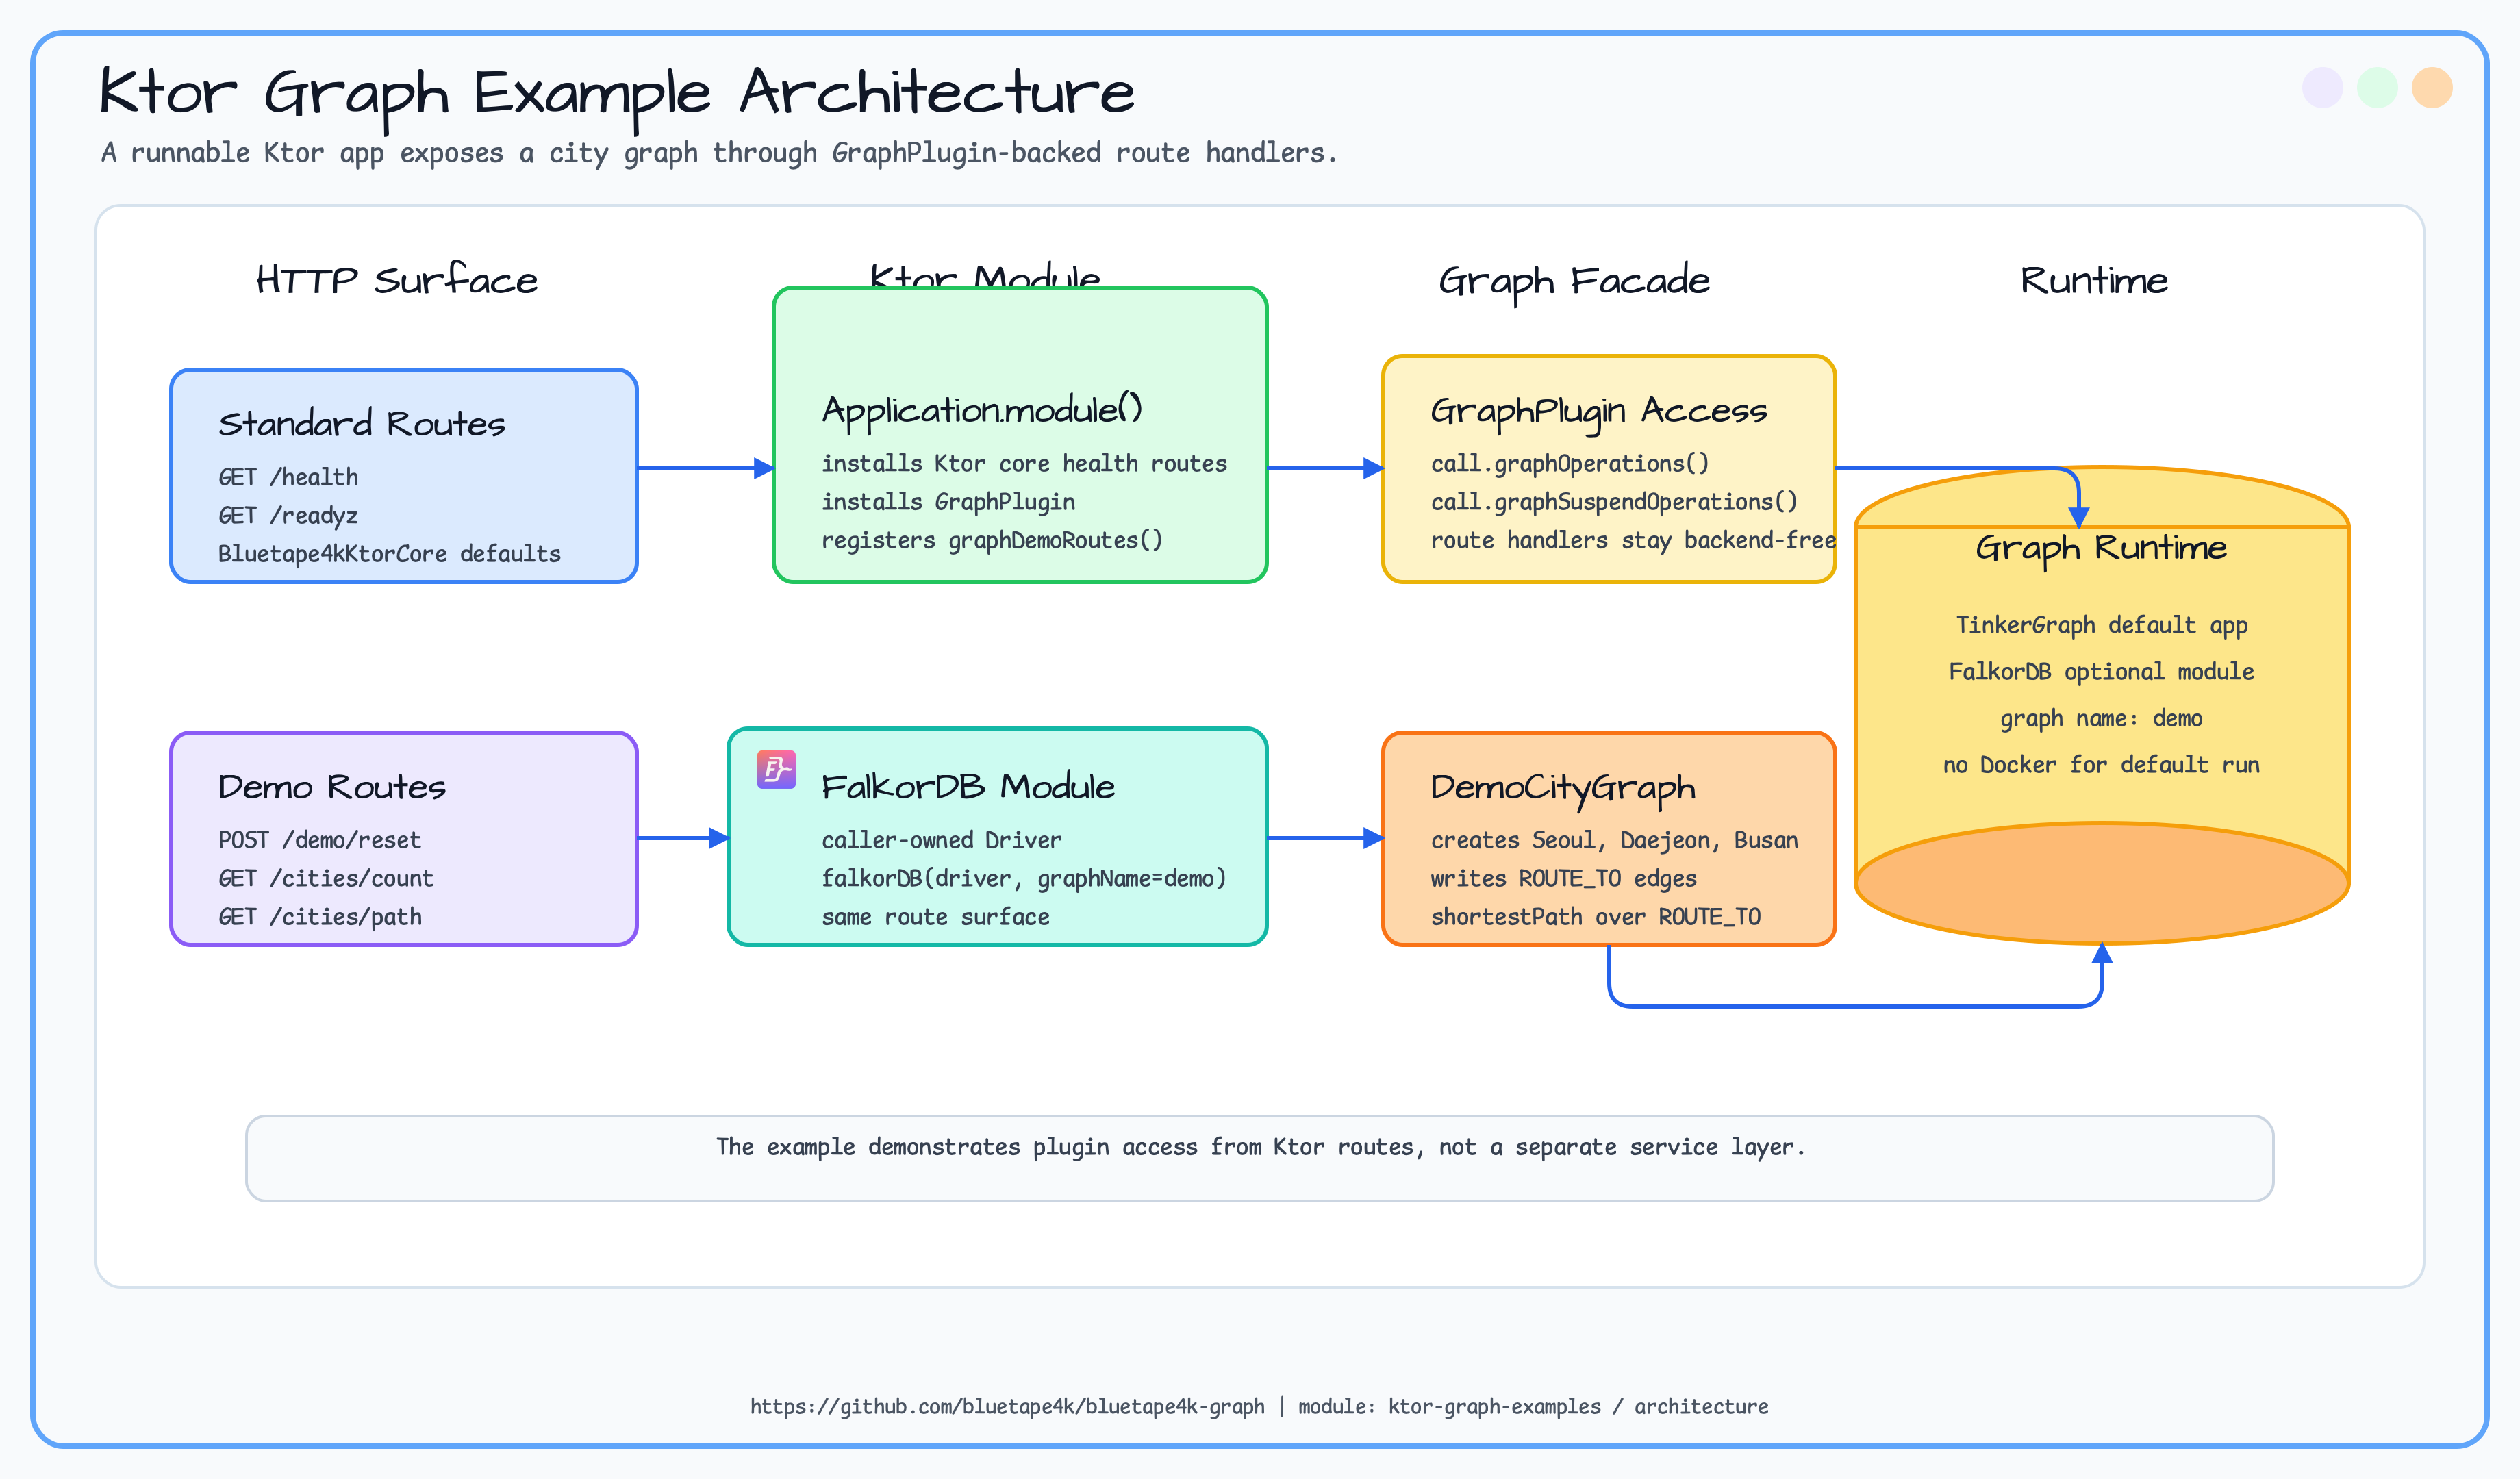Image resolution: width=2520 pixels, height=1479 pixels.
Task: Open the github.com/bluetape4k footer link
Action: [1007, 1406]
